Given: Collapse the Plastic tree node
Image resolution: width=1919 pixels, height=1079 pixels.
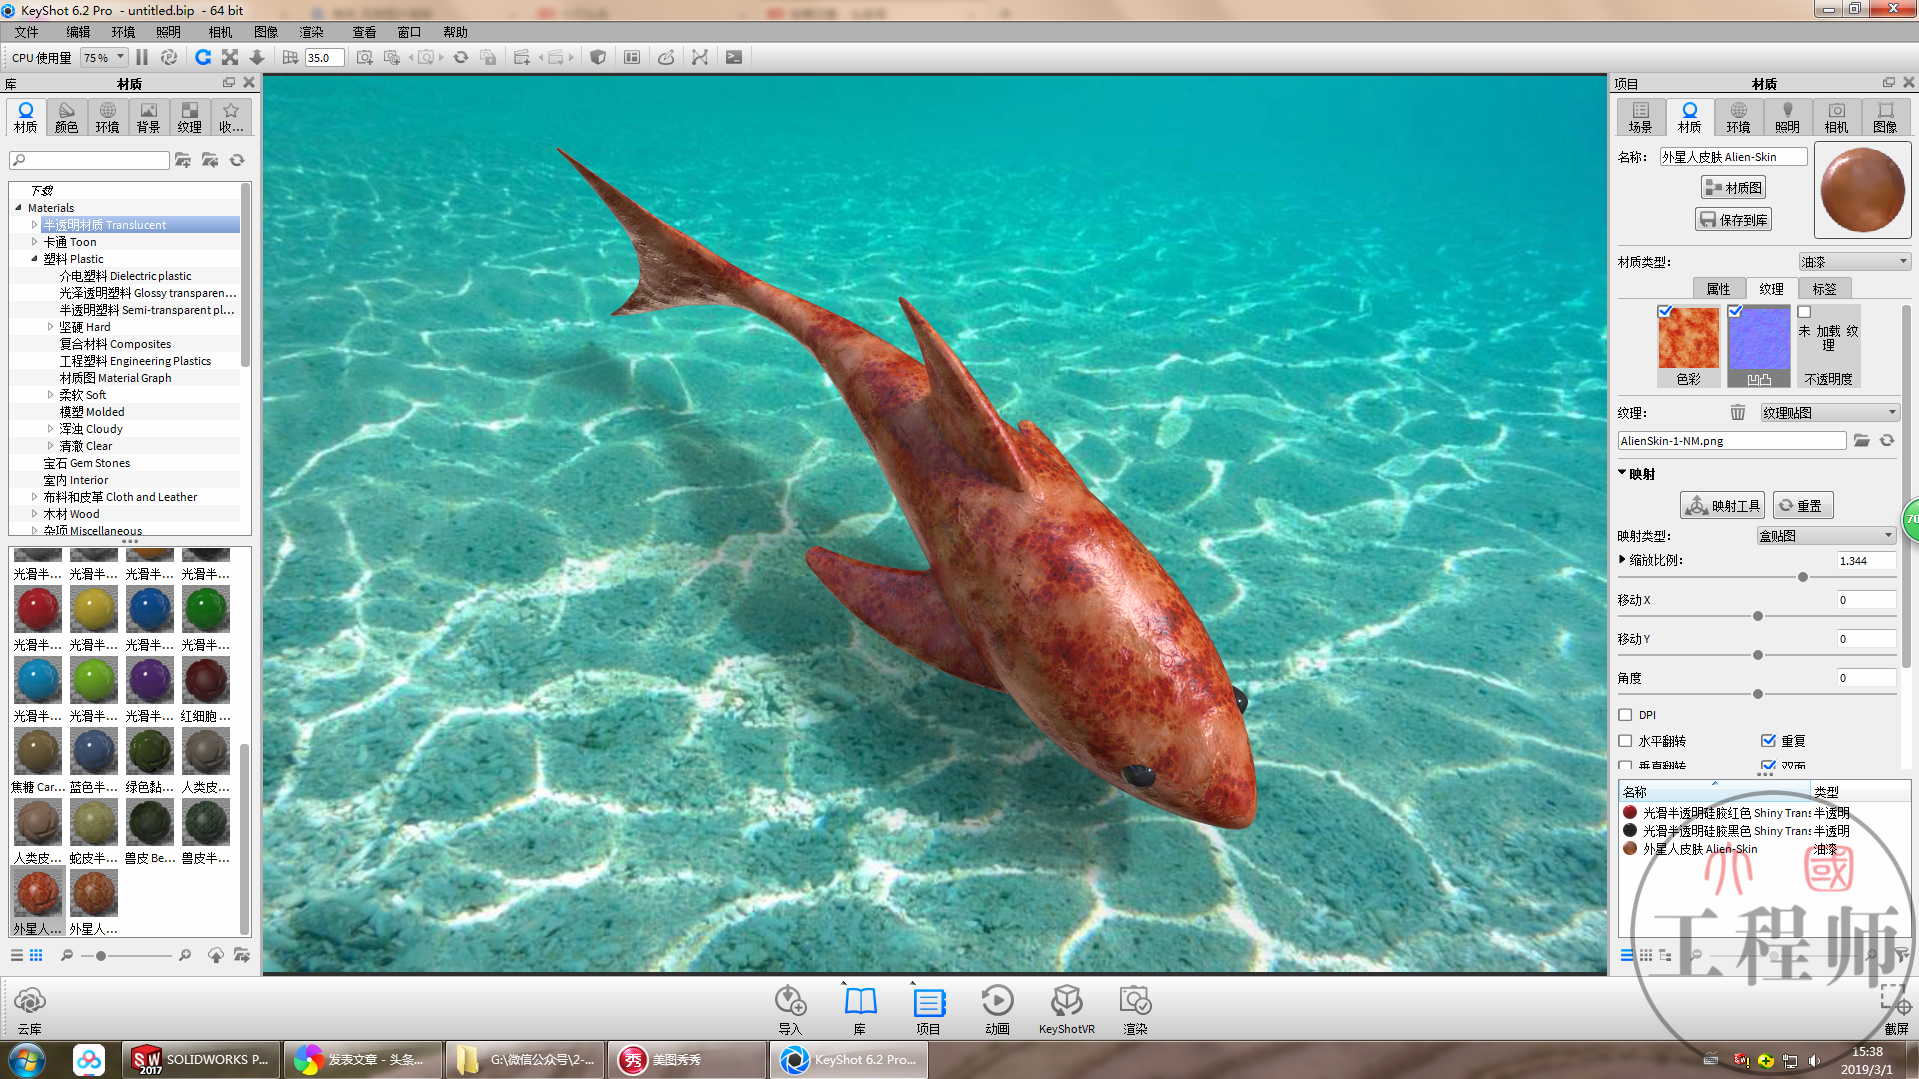Looking at the screenshot, I should (x=34, y=259).
